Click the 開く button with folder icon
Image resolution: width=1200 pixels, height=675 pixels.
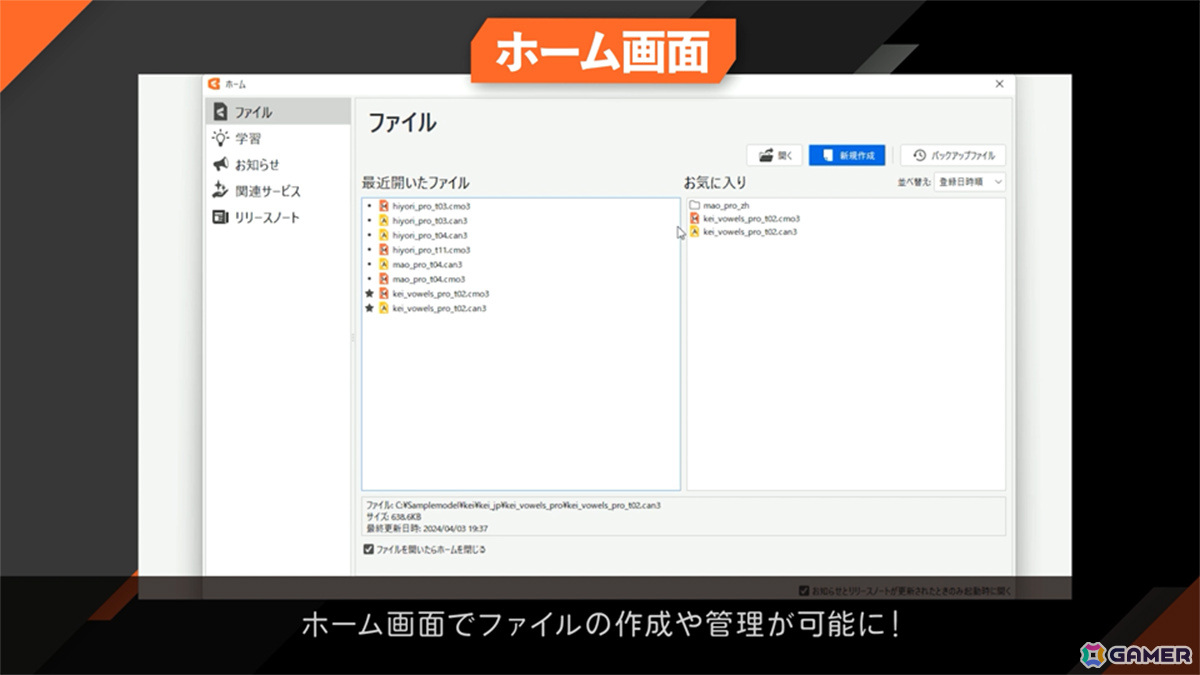pyautogui.click(x=774, y=155)
